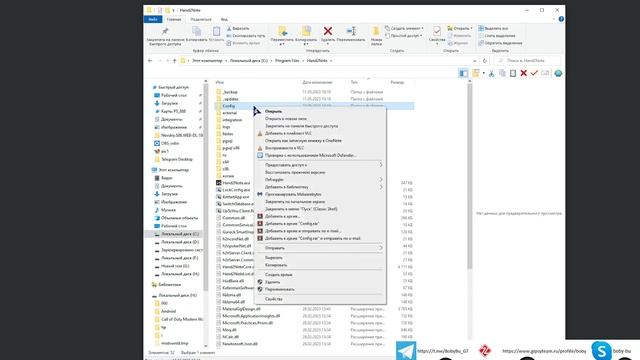Click the blue help question mark icon
The image size is (640, 360).
tap(561, 19)
